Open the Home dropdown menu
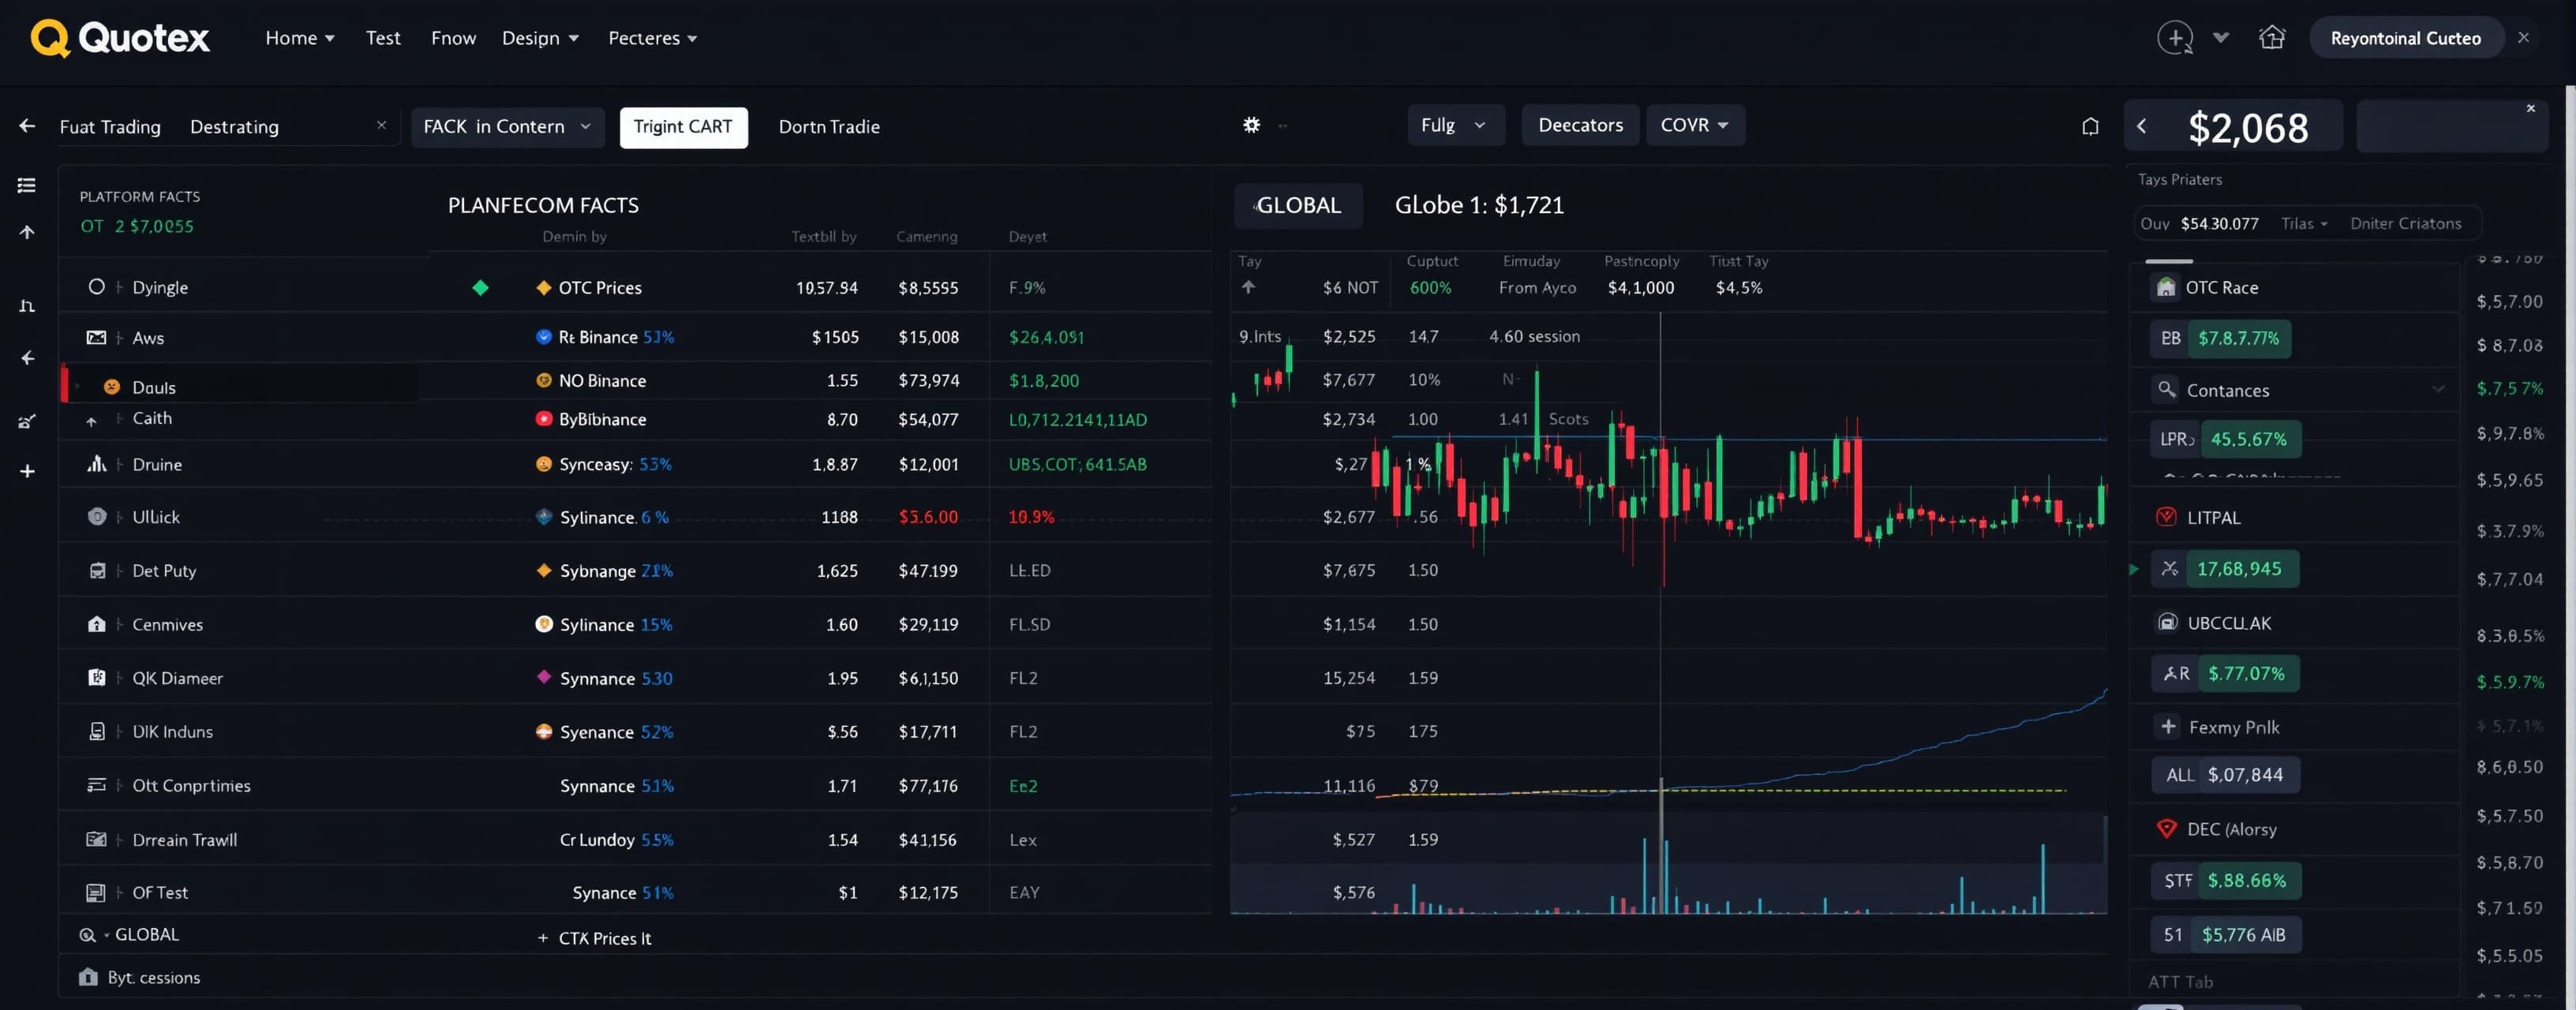Image resolution: width=2576 pixels, height=1010 pixels. [x=300, y=38]
